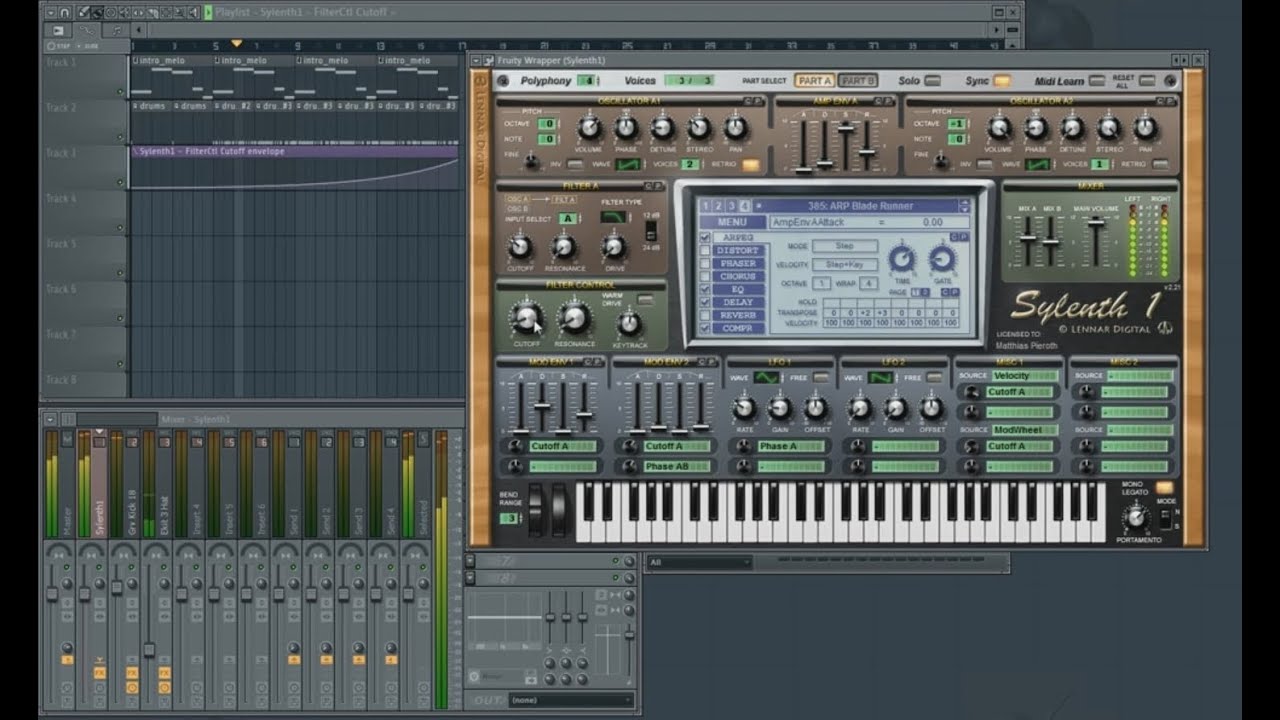Open the Sylenth1 preset MENU button
Viewport: 1280px width, 720px height.
click(733, 222)
